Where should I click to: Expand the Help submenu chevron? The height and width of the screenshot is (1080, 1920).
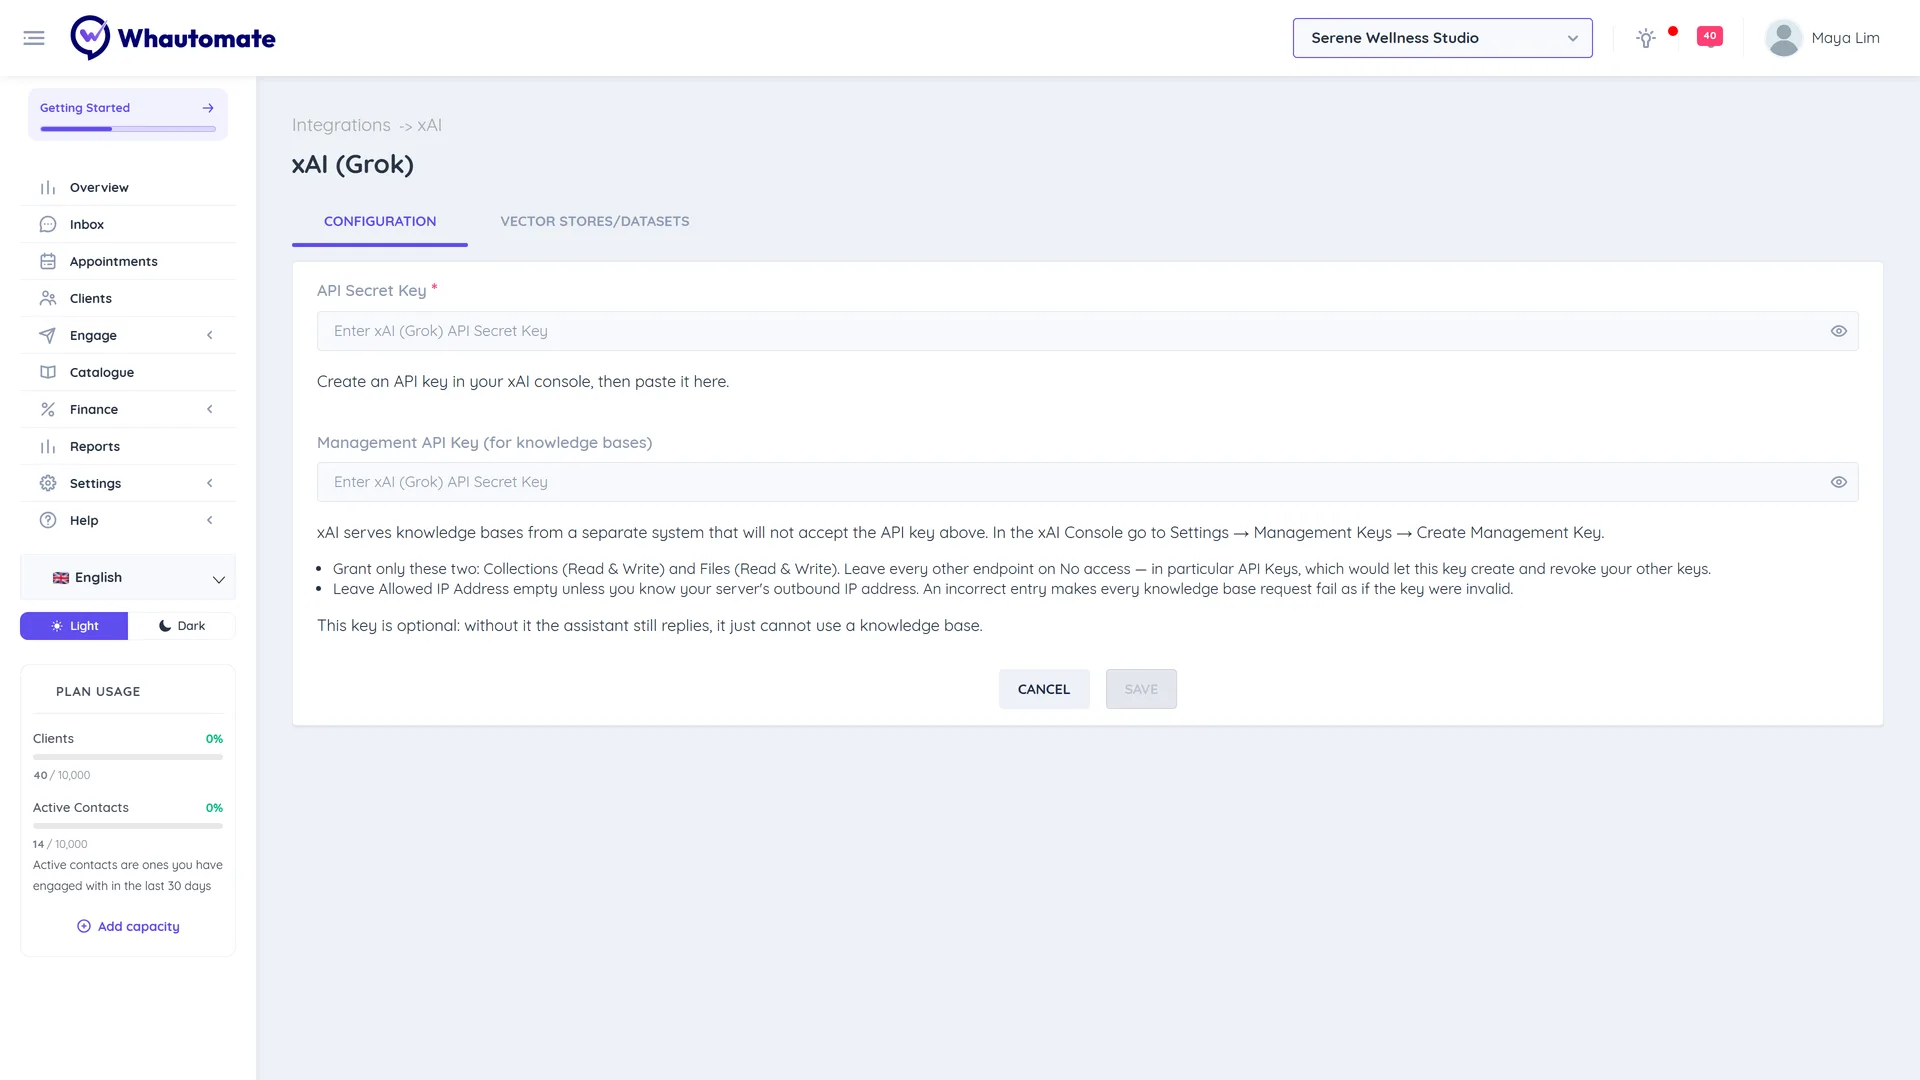click(x=210, y=521)
